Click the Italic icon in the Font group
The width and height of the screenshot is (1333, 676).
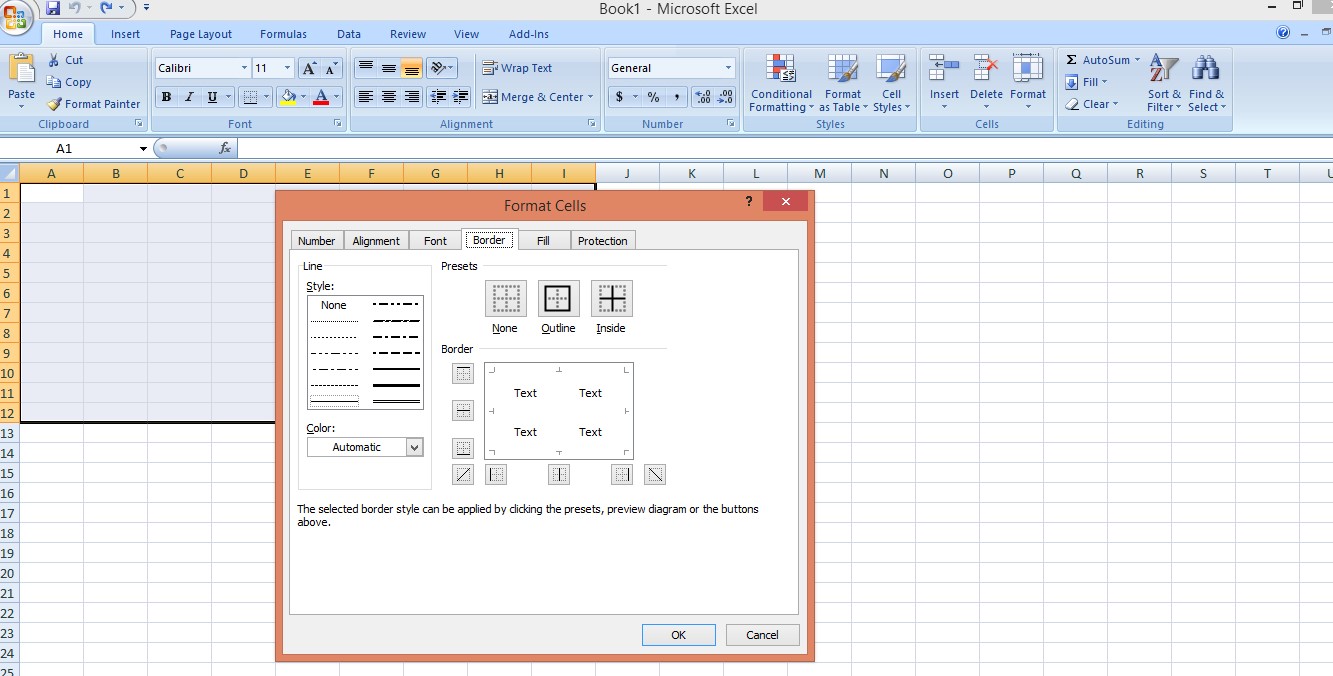(188, 97)
